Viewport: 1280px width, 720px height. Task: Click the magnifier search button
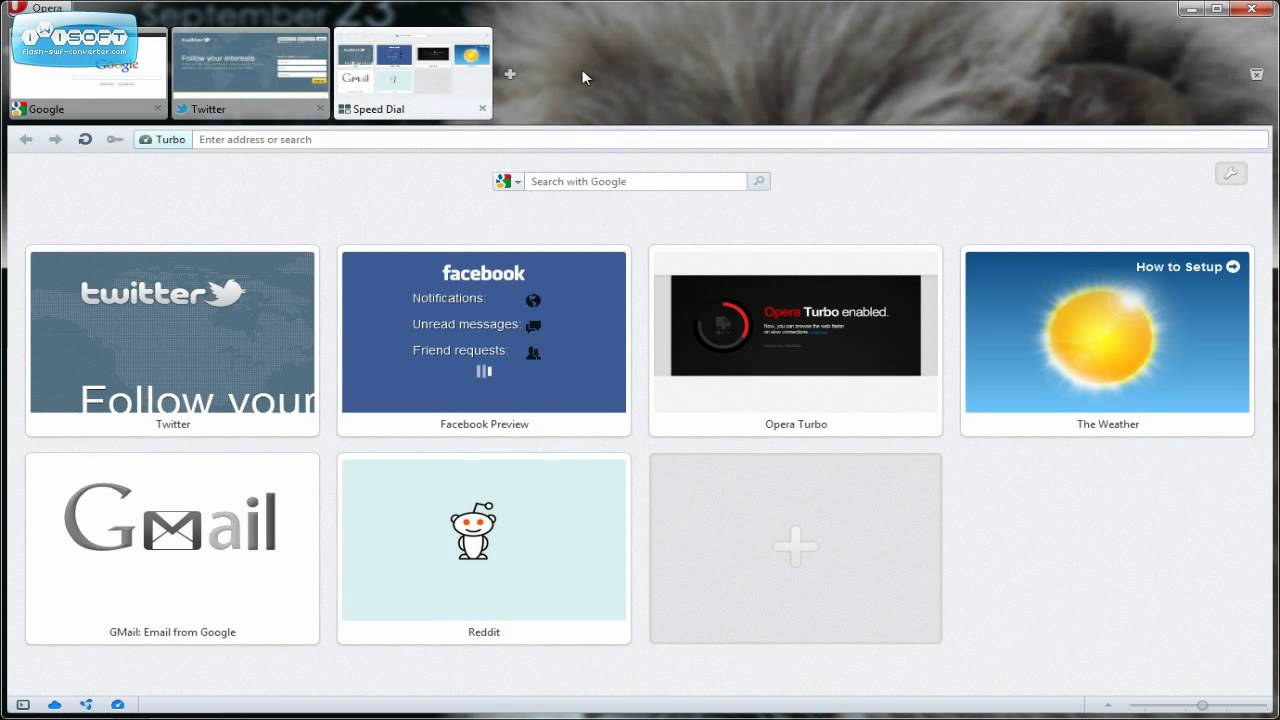(759, 181)
